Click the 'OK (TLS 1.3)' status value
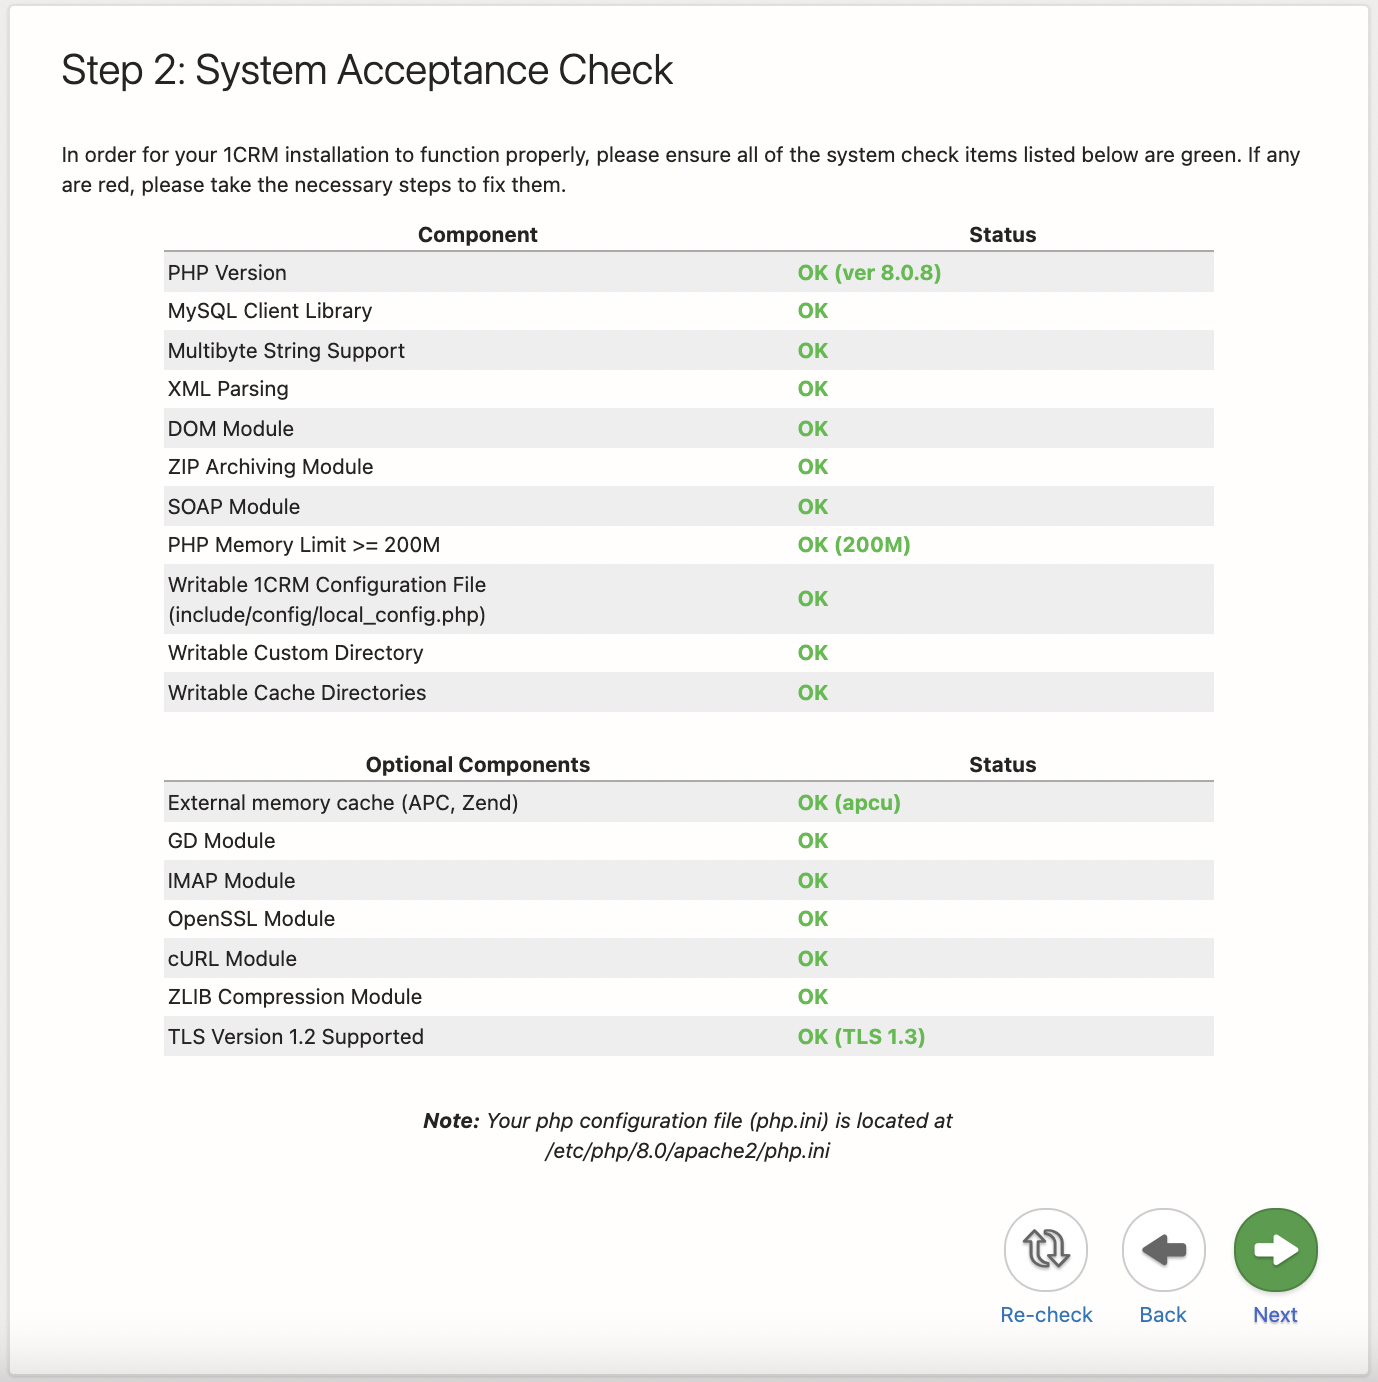The image size is (1378, 1382). (861, 1037)
